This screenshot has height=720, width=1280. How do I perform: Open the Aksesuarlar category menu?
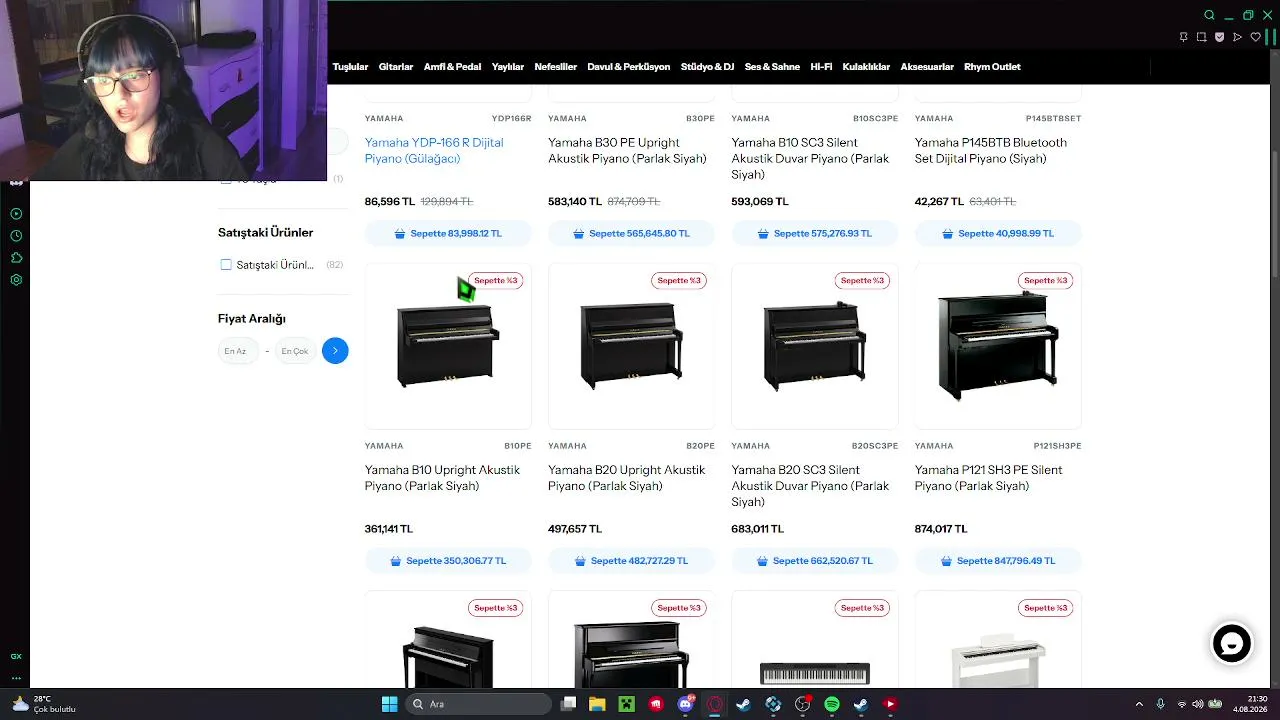pos(927,67)
